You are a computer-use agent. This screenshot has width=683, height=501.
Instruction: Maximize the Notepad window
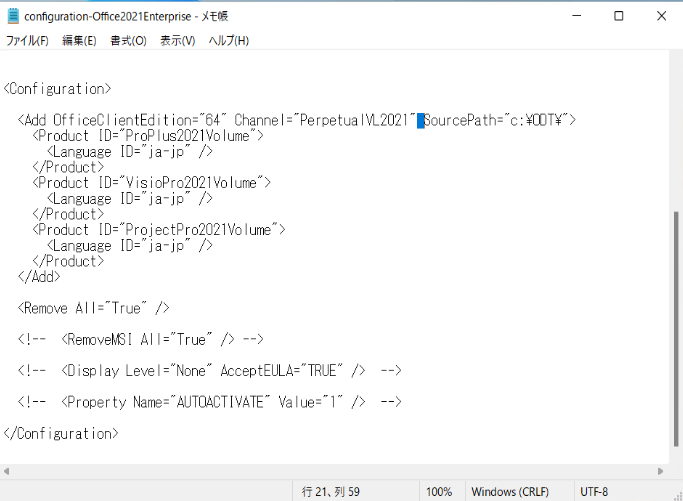619,16
